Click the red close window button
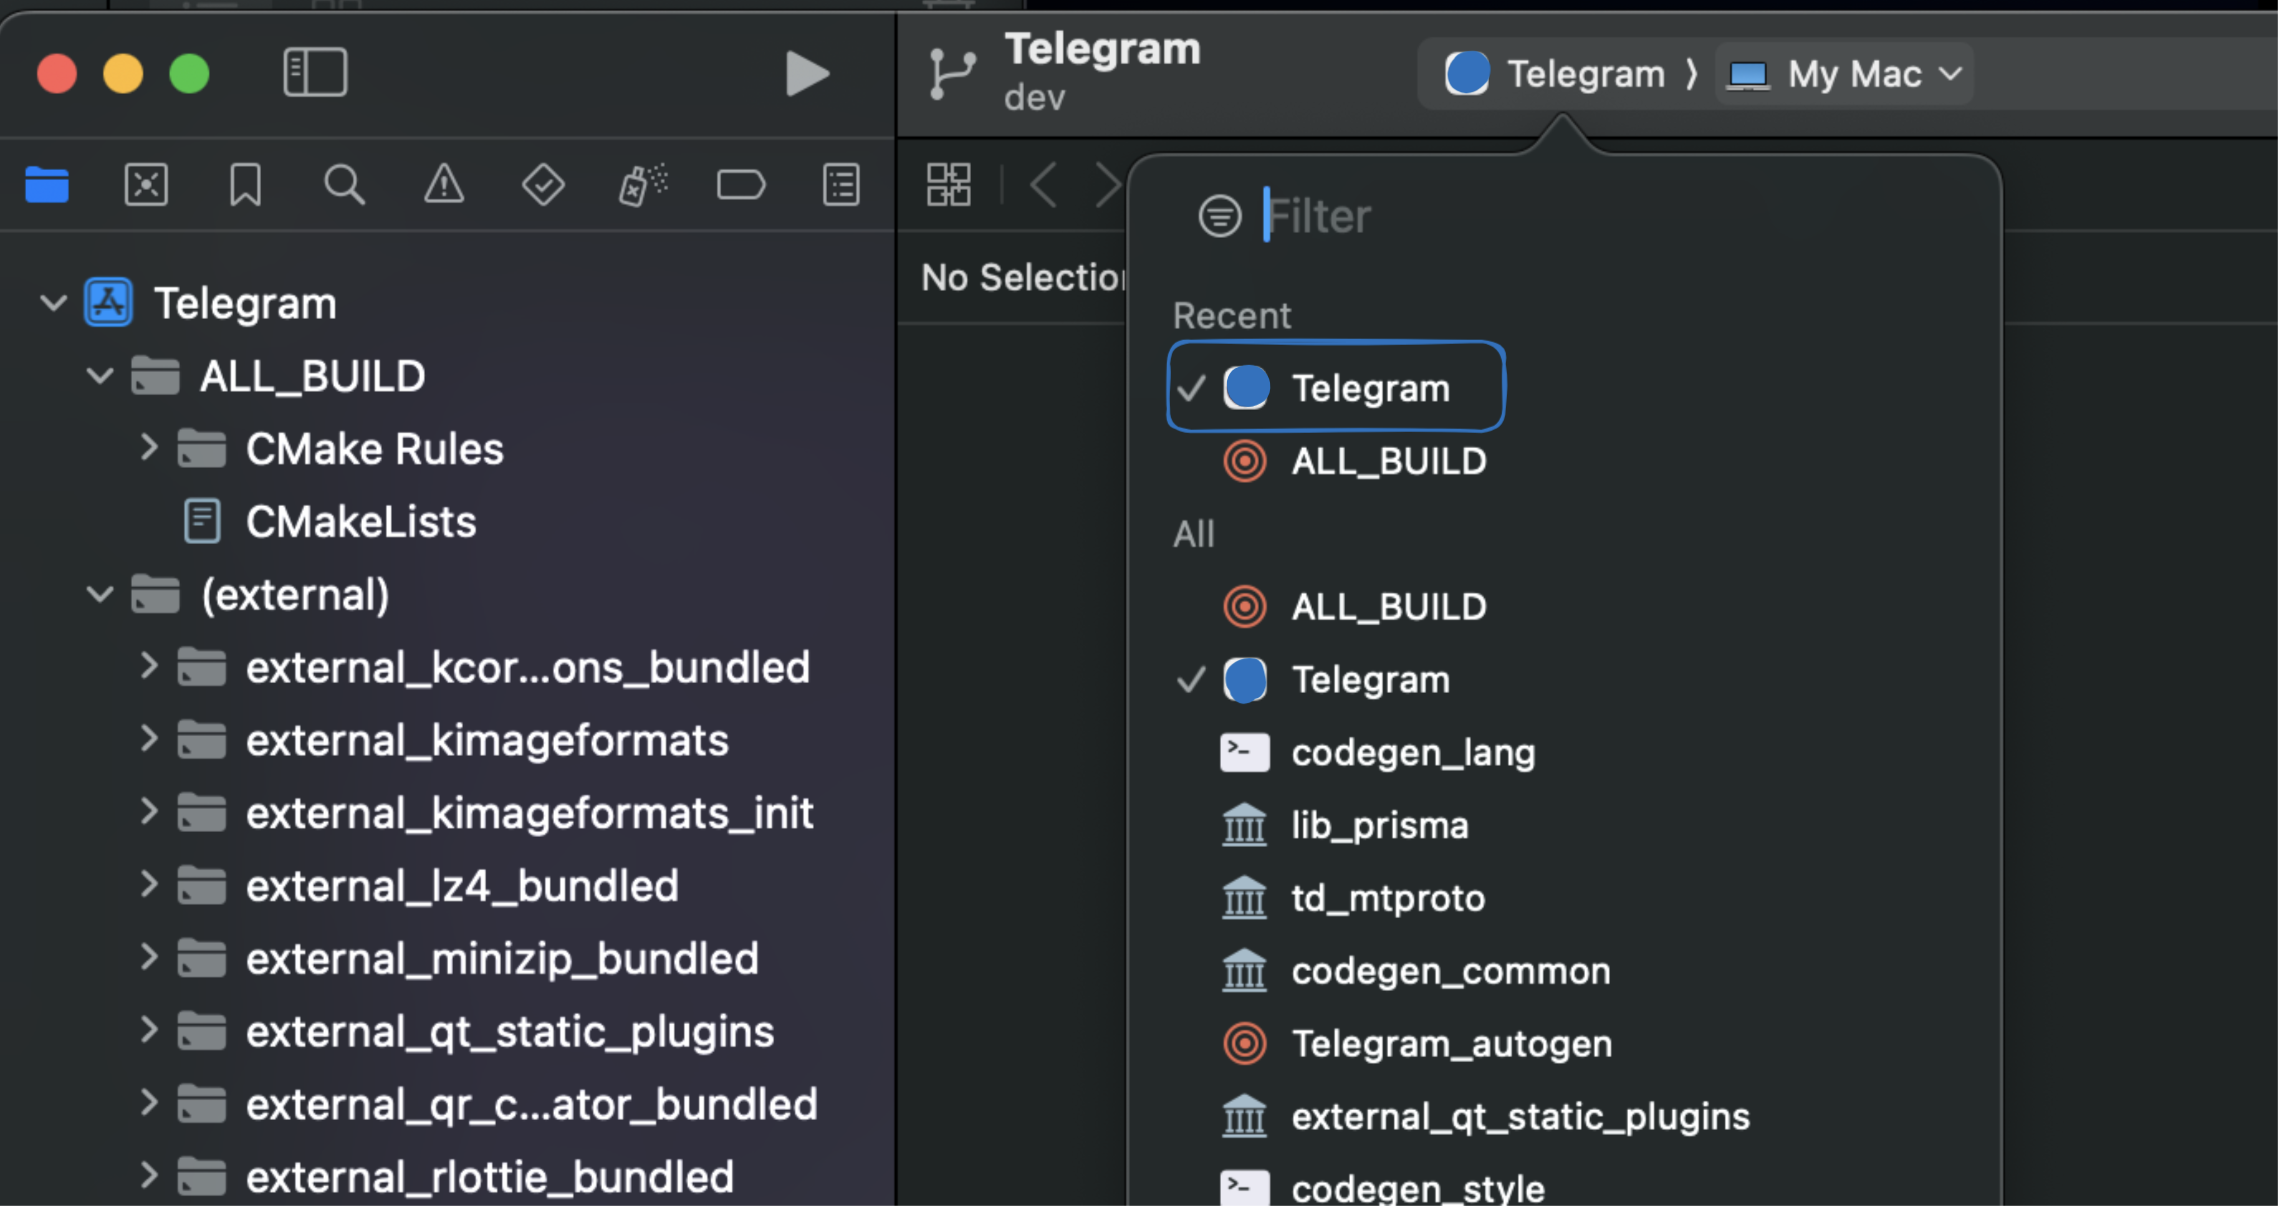The height and width of the screenshot is (1208, 2278). (x=57, y=74)
